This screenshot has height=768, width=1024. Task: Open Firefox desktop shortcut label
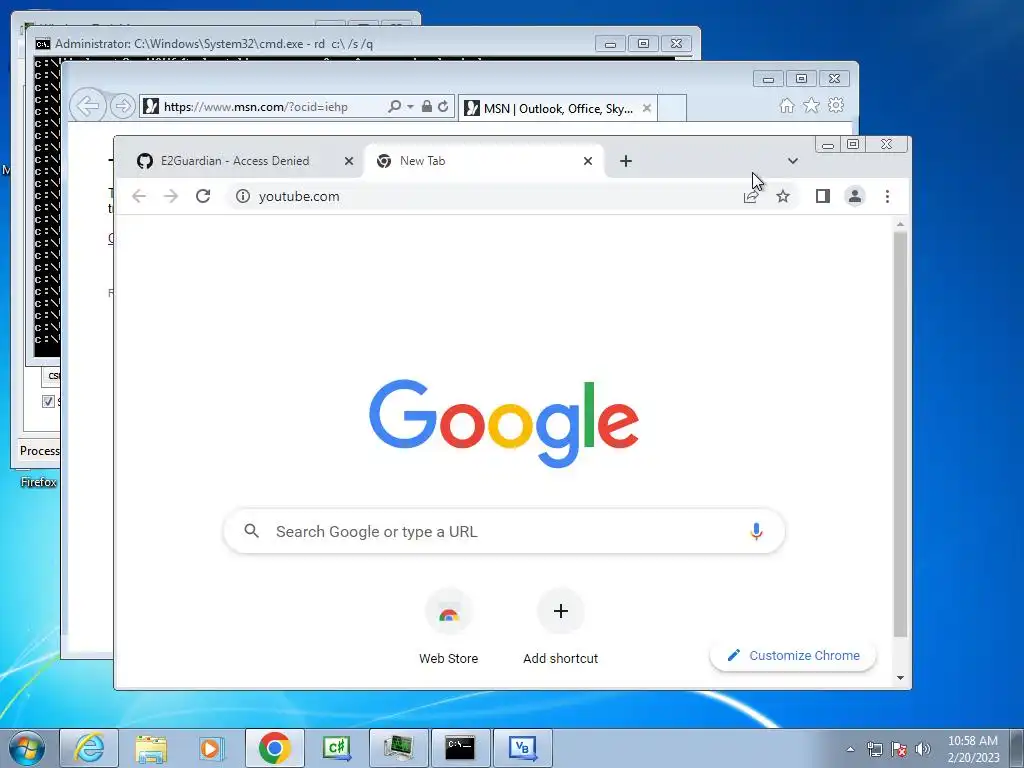[x=39, y=482]
